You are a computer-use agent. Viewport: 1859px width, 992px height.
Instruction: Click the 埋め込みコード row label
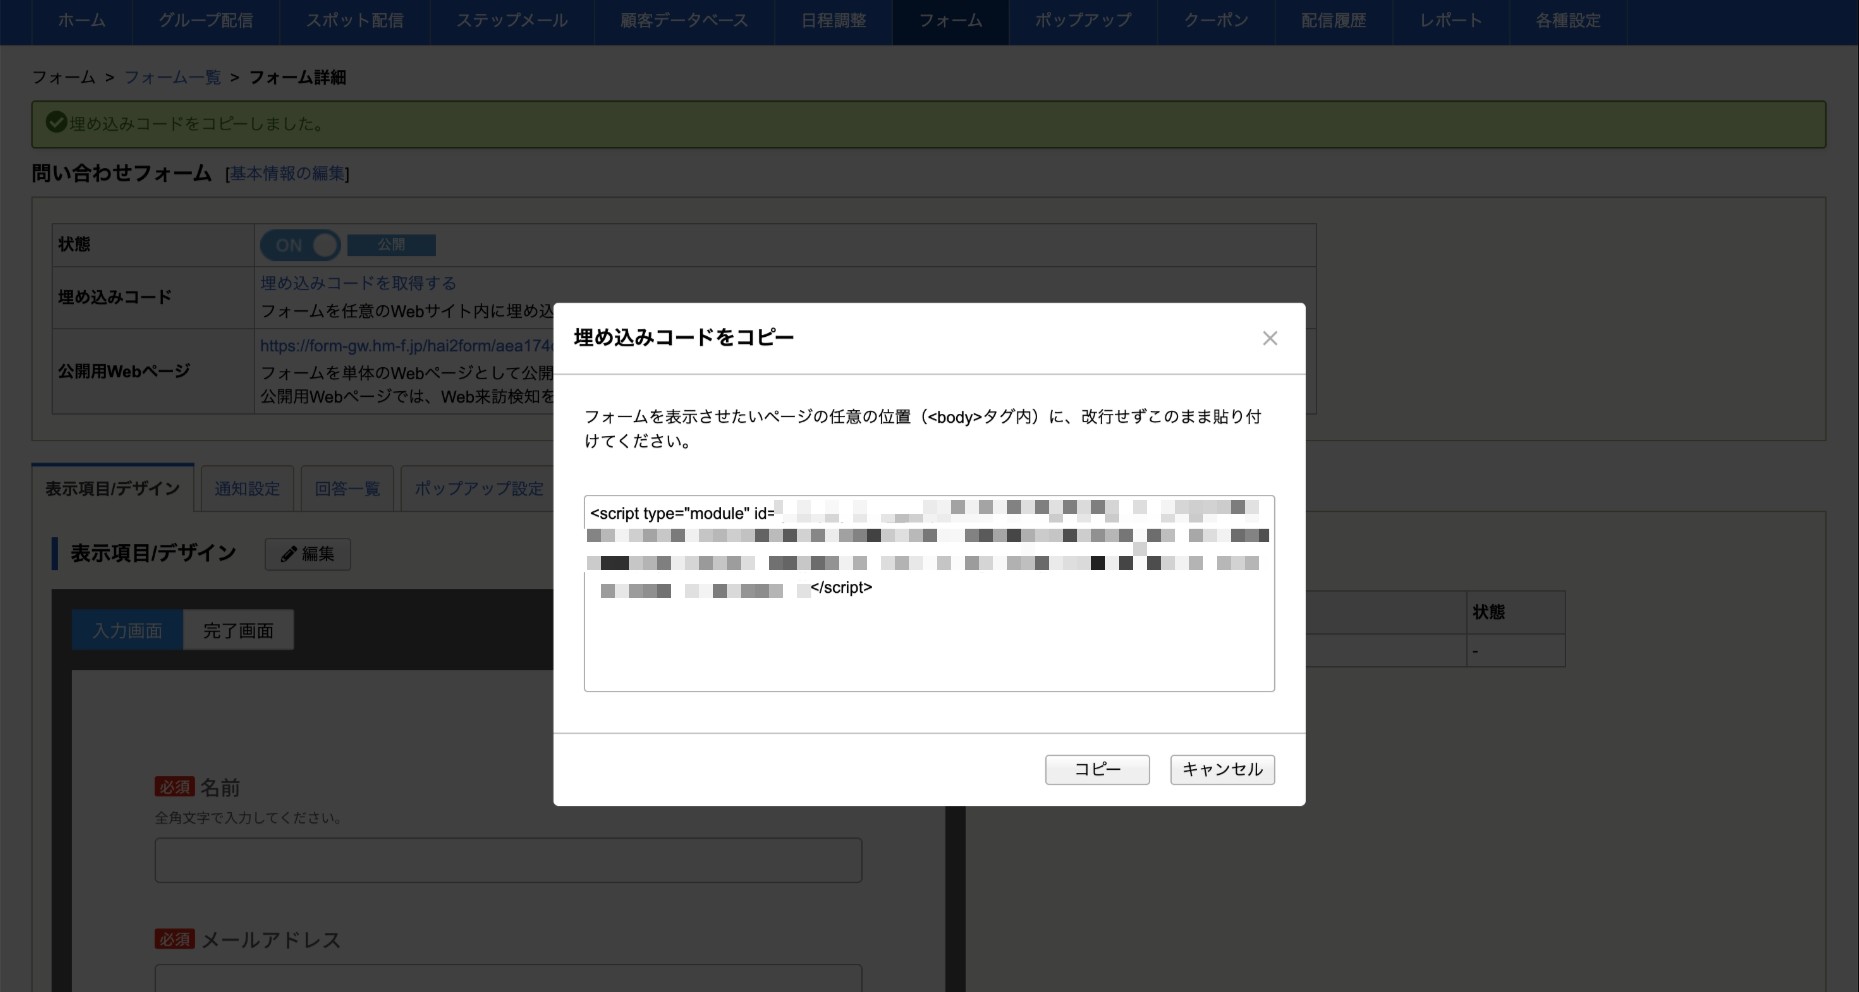(115, 297)
